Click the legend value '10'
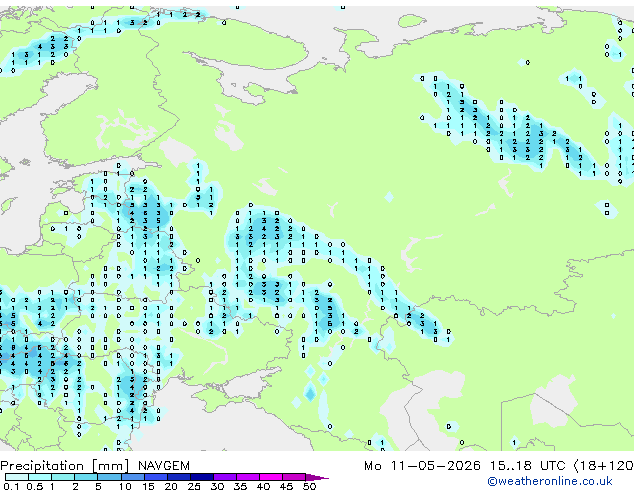 [125, 486]
